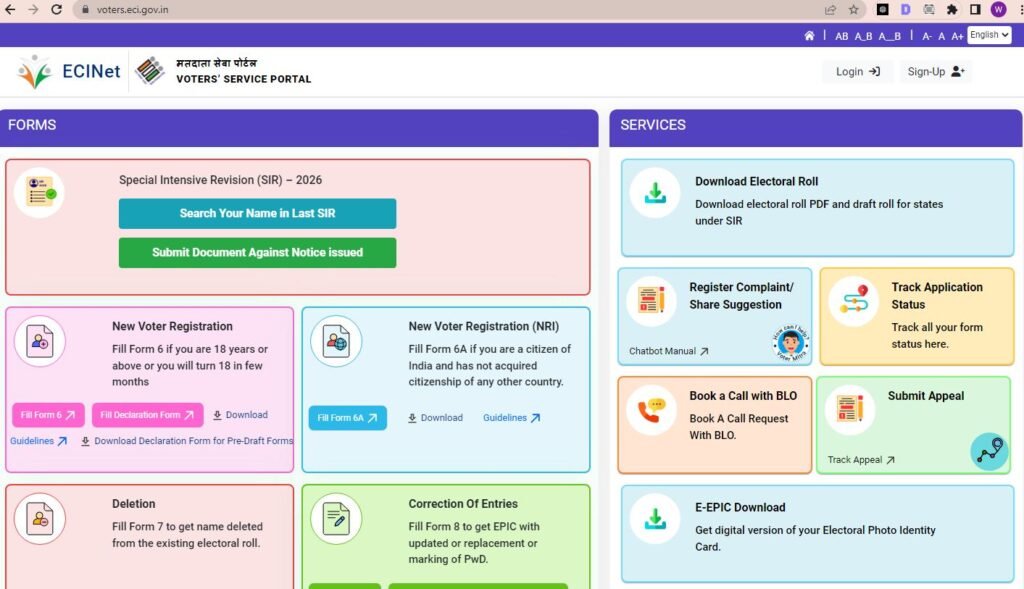Screen dimensions: 1024x589
Task: Click the home icon in purple bar
Action: coord(809,36)
